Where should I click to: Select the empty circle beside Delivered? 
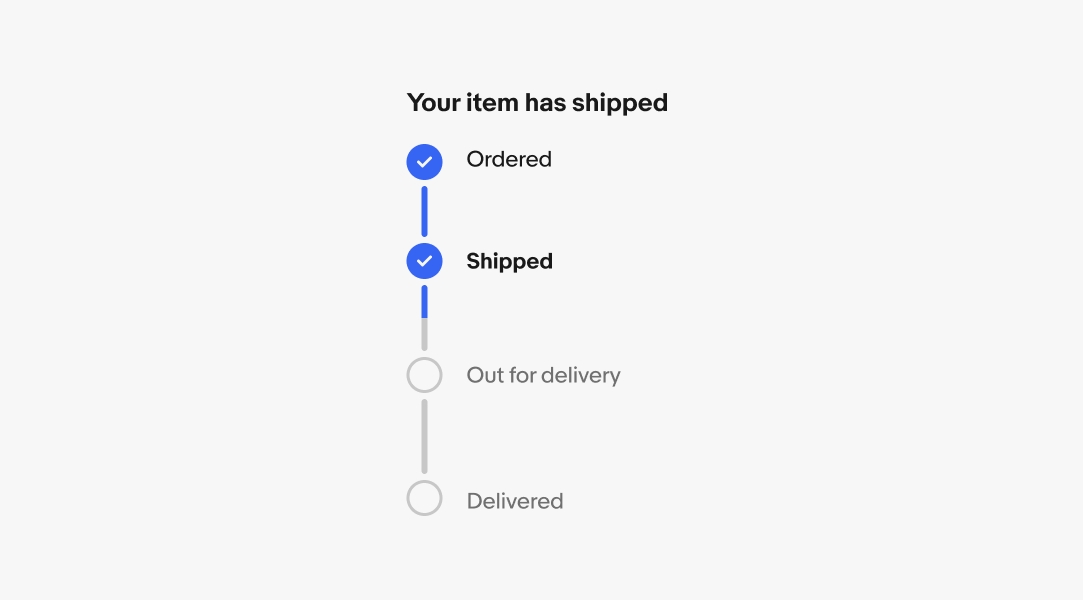(424, 498)
